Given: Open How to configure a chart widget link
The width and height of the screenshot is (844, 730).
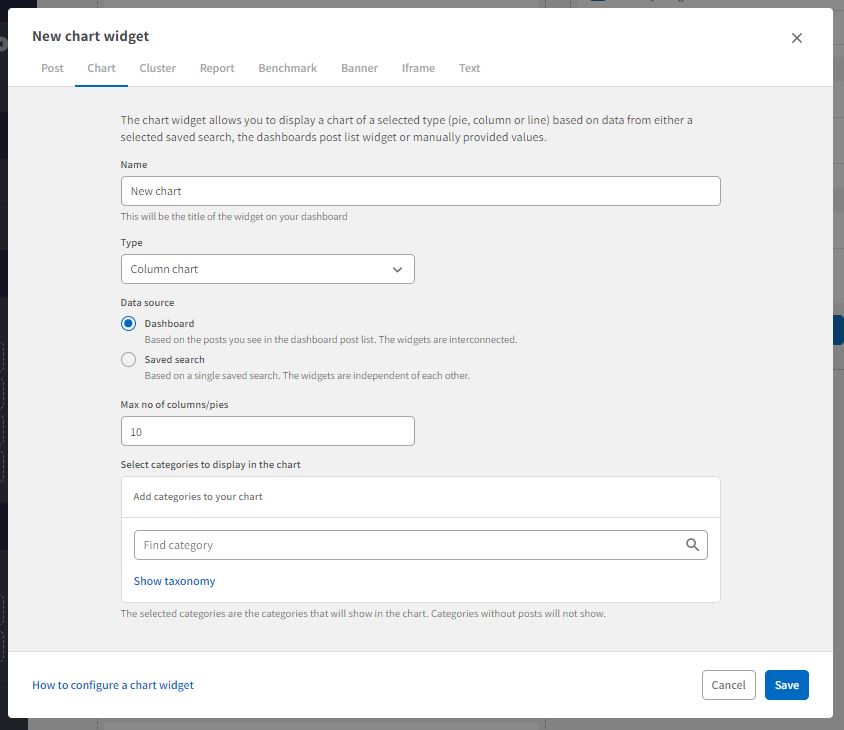Looking at the screenshot, I should [x=113, y=685].
